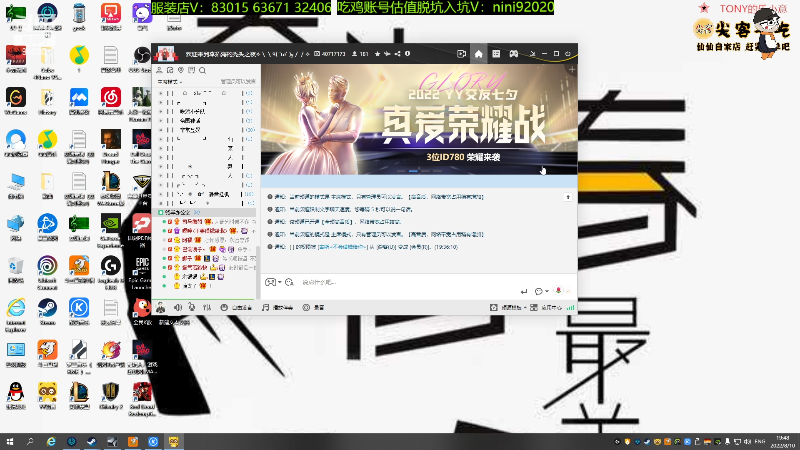Click the star favorite icon in YY title bar
The width and height of the screenshot is (800, 450).
point(378,54)
